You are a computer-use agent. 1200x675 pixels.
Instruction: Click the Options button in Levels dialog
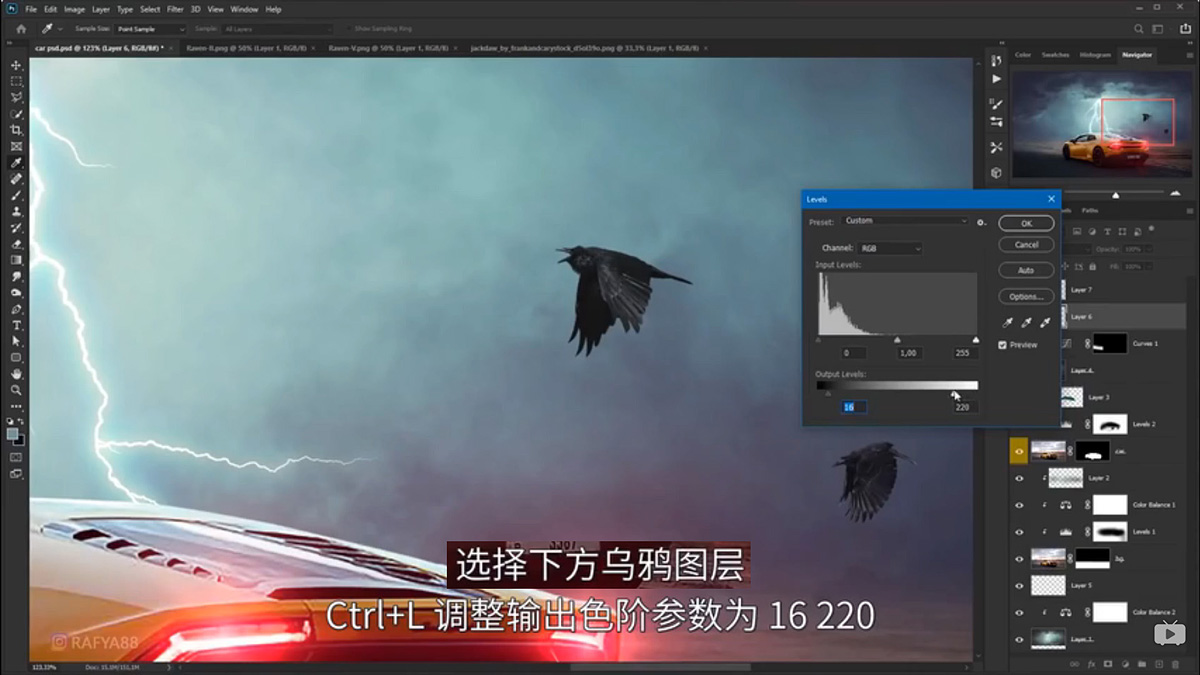pyautogui.click(x=1026, y=296)
